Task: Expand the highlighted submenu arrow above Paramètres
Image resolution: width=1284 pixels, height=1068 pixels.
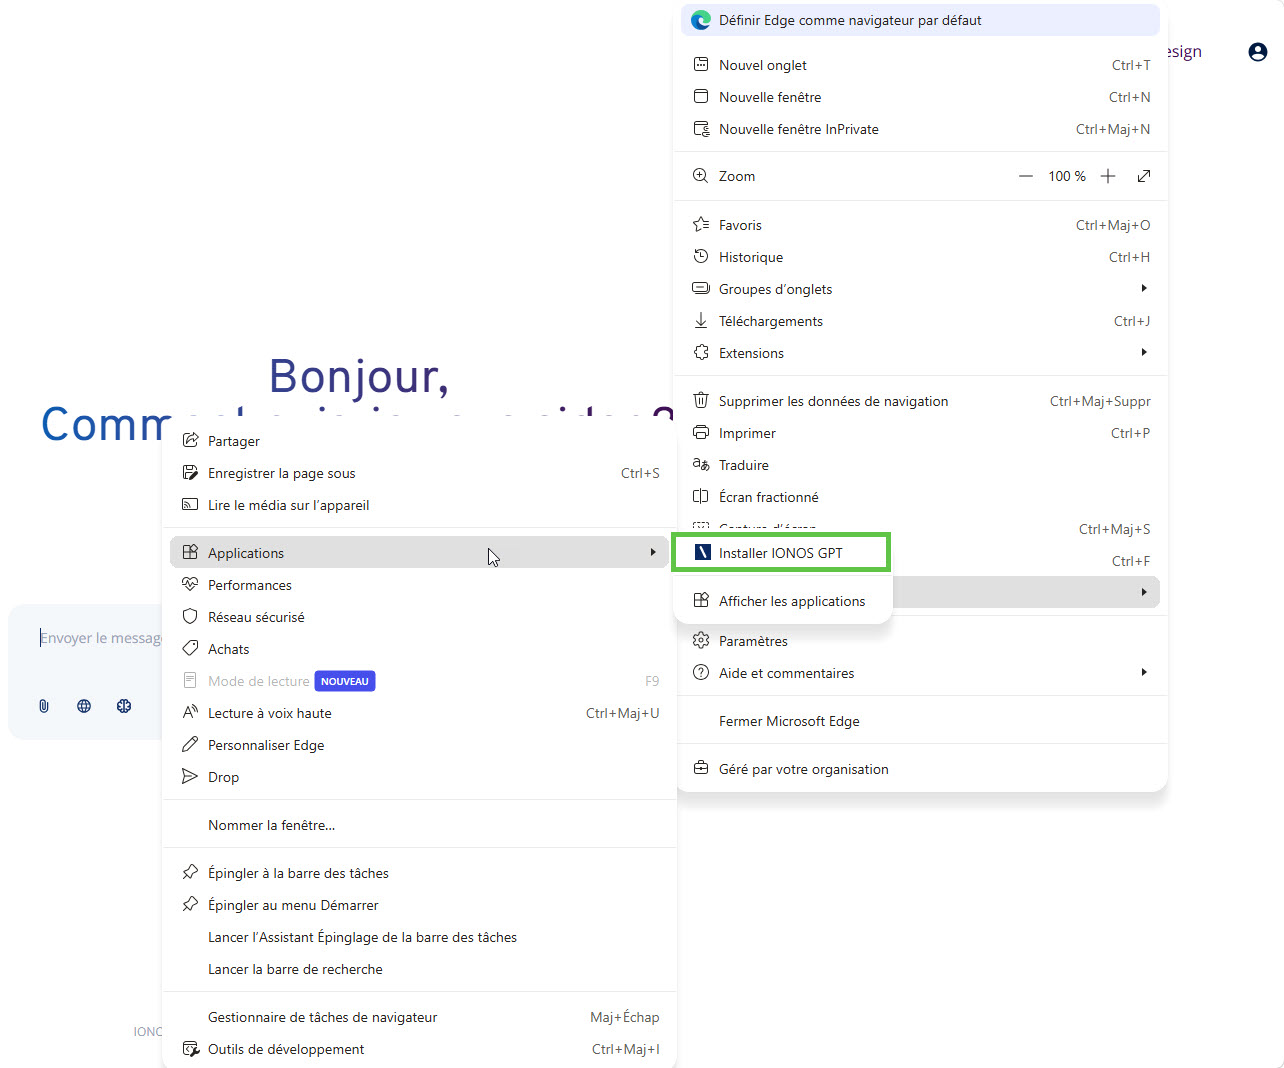Action: (1144, 593)
